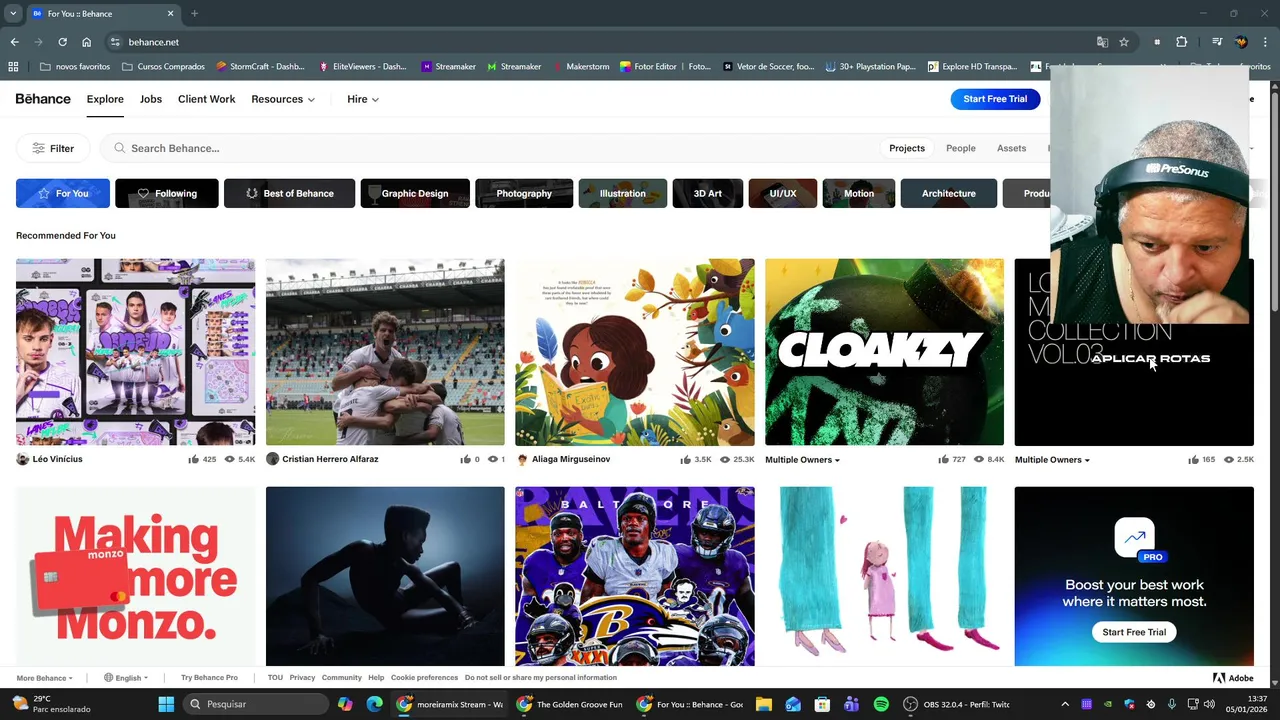1280x720 pixels.
Task: Open the CLOAKZY project thumbnail
Action: point(884,352)
